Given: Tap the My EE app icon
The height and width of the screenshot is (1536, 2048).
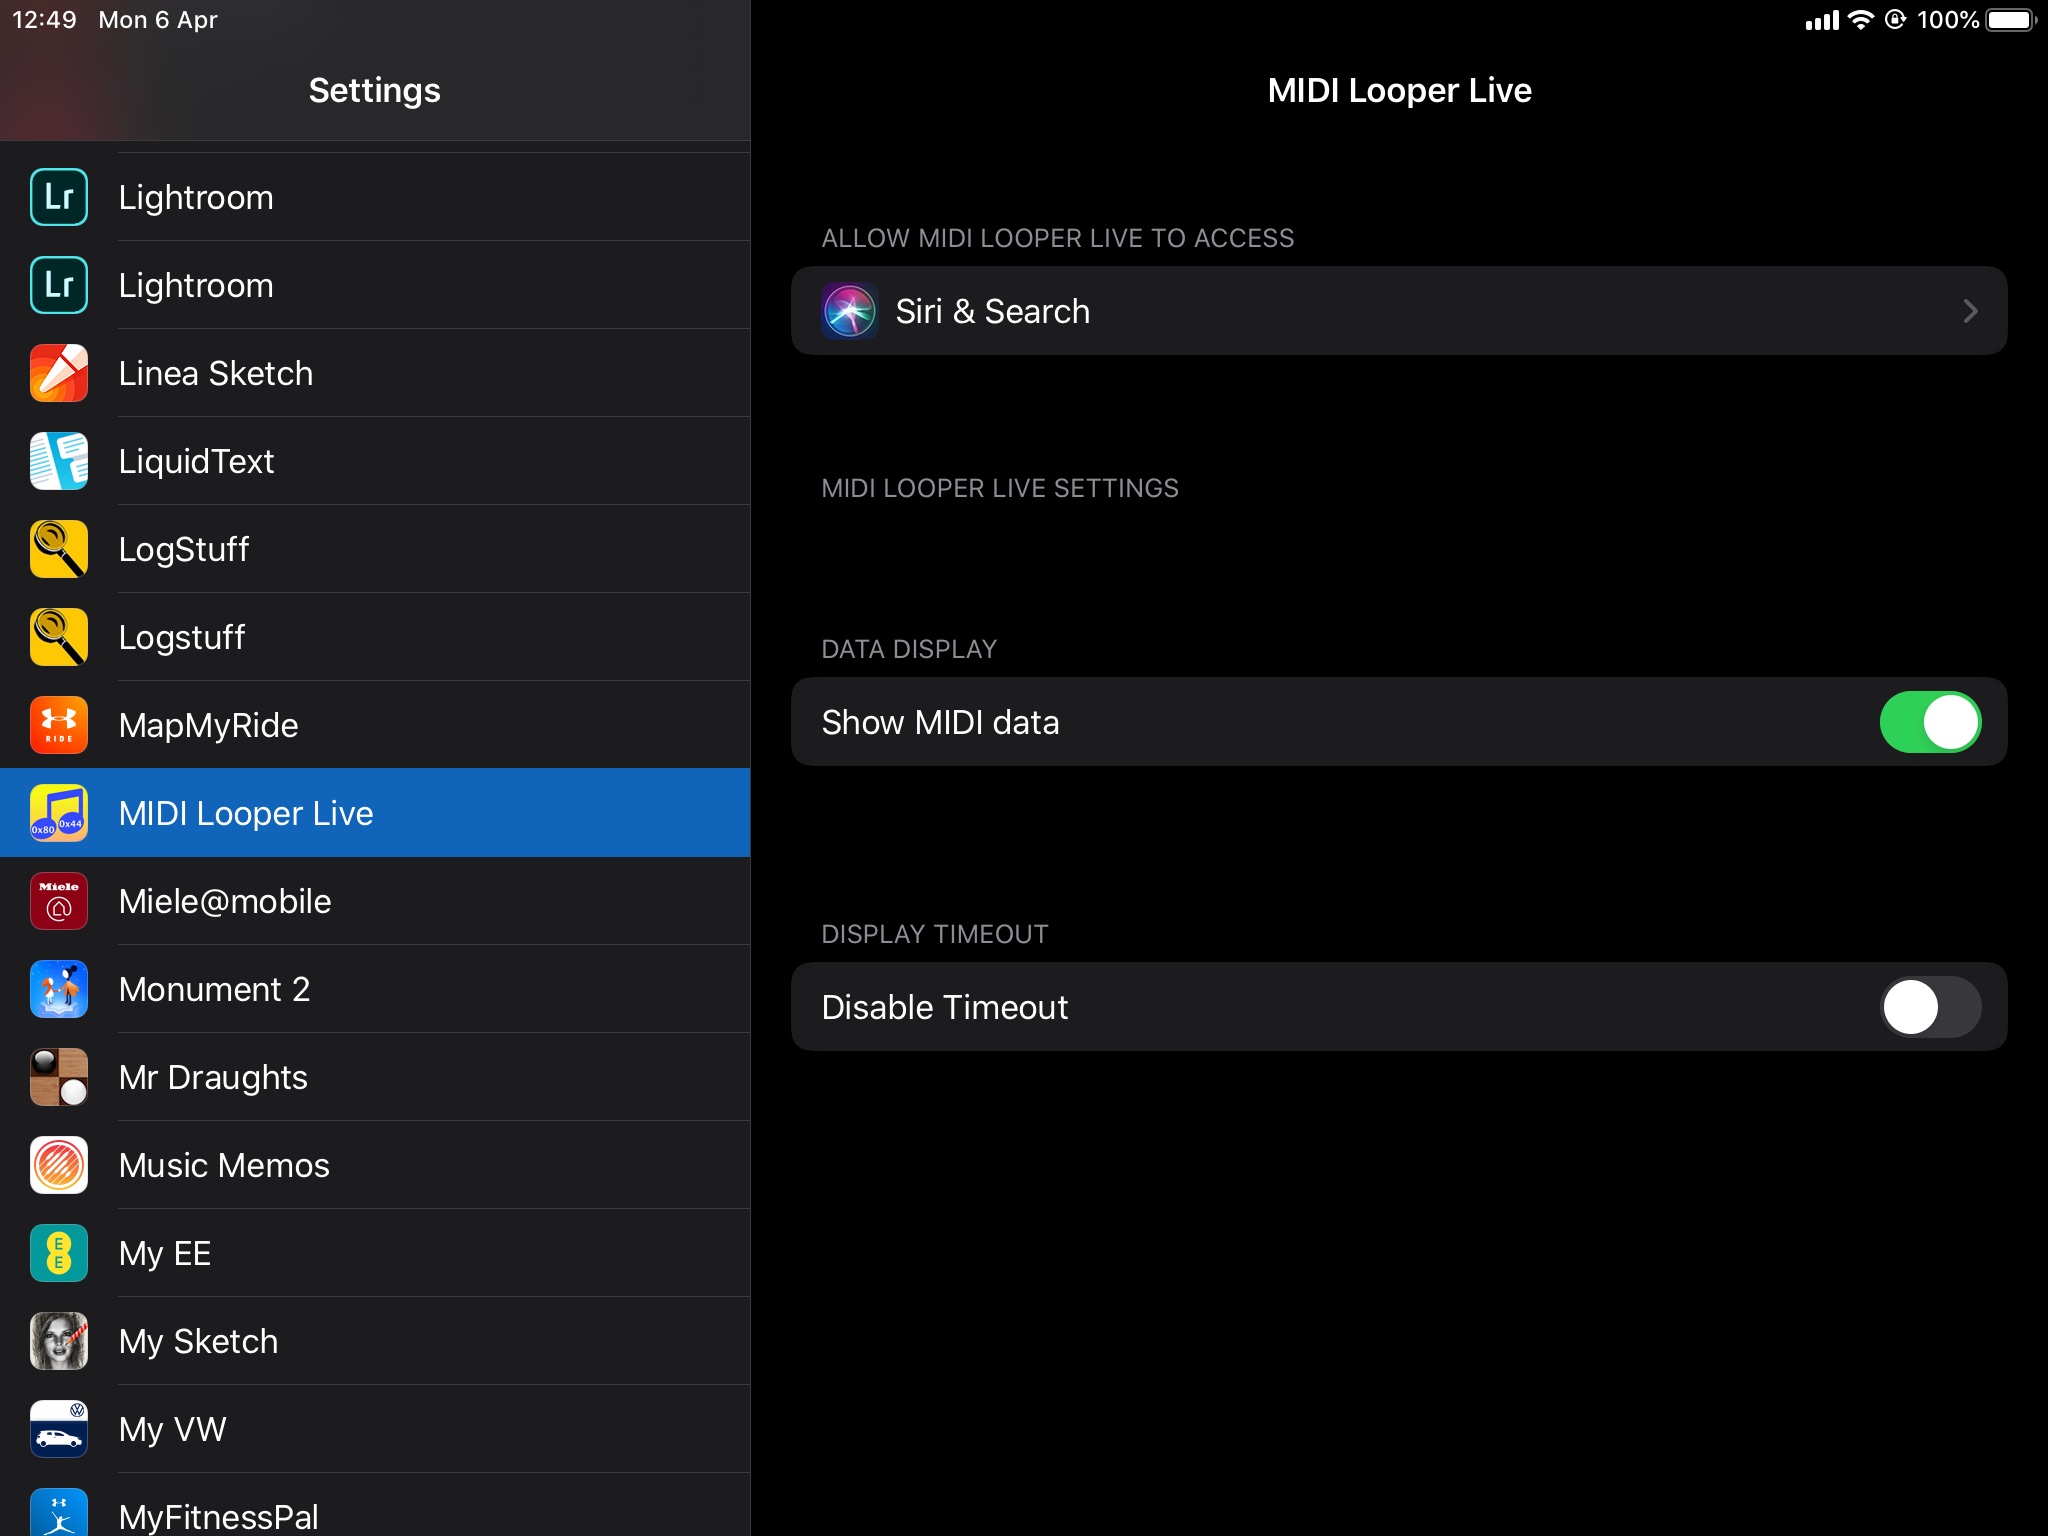Looking at the screenshot, I should tap(59, 1253).
